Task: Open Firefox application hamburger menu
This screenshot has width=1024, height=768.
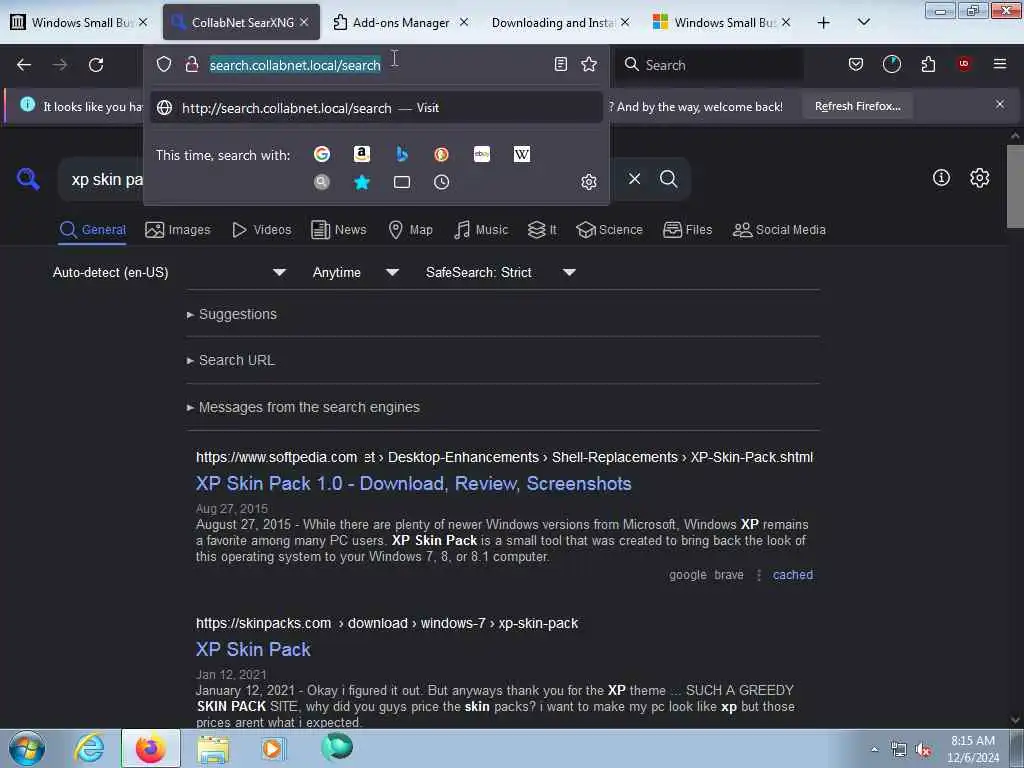Action: (1000, 64)
